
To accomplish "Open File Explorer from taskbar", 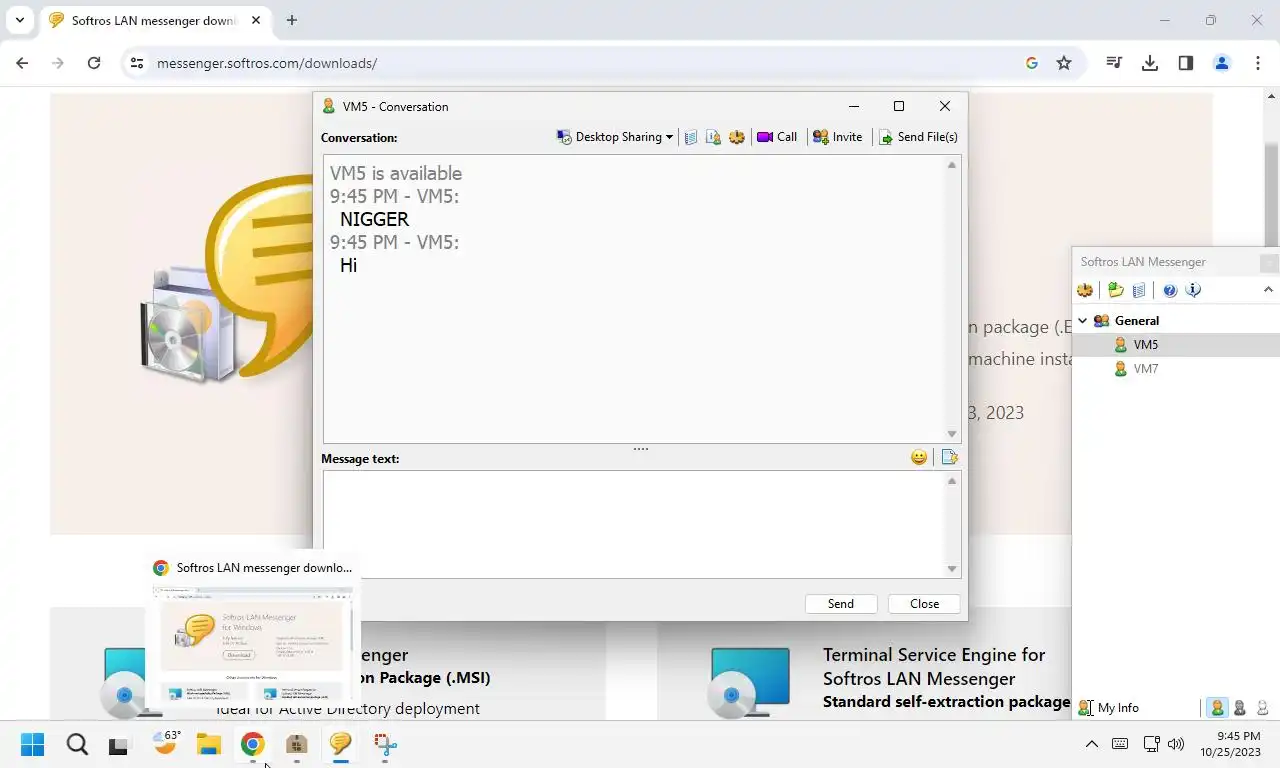I will (x=208, y=744).
